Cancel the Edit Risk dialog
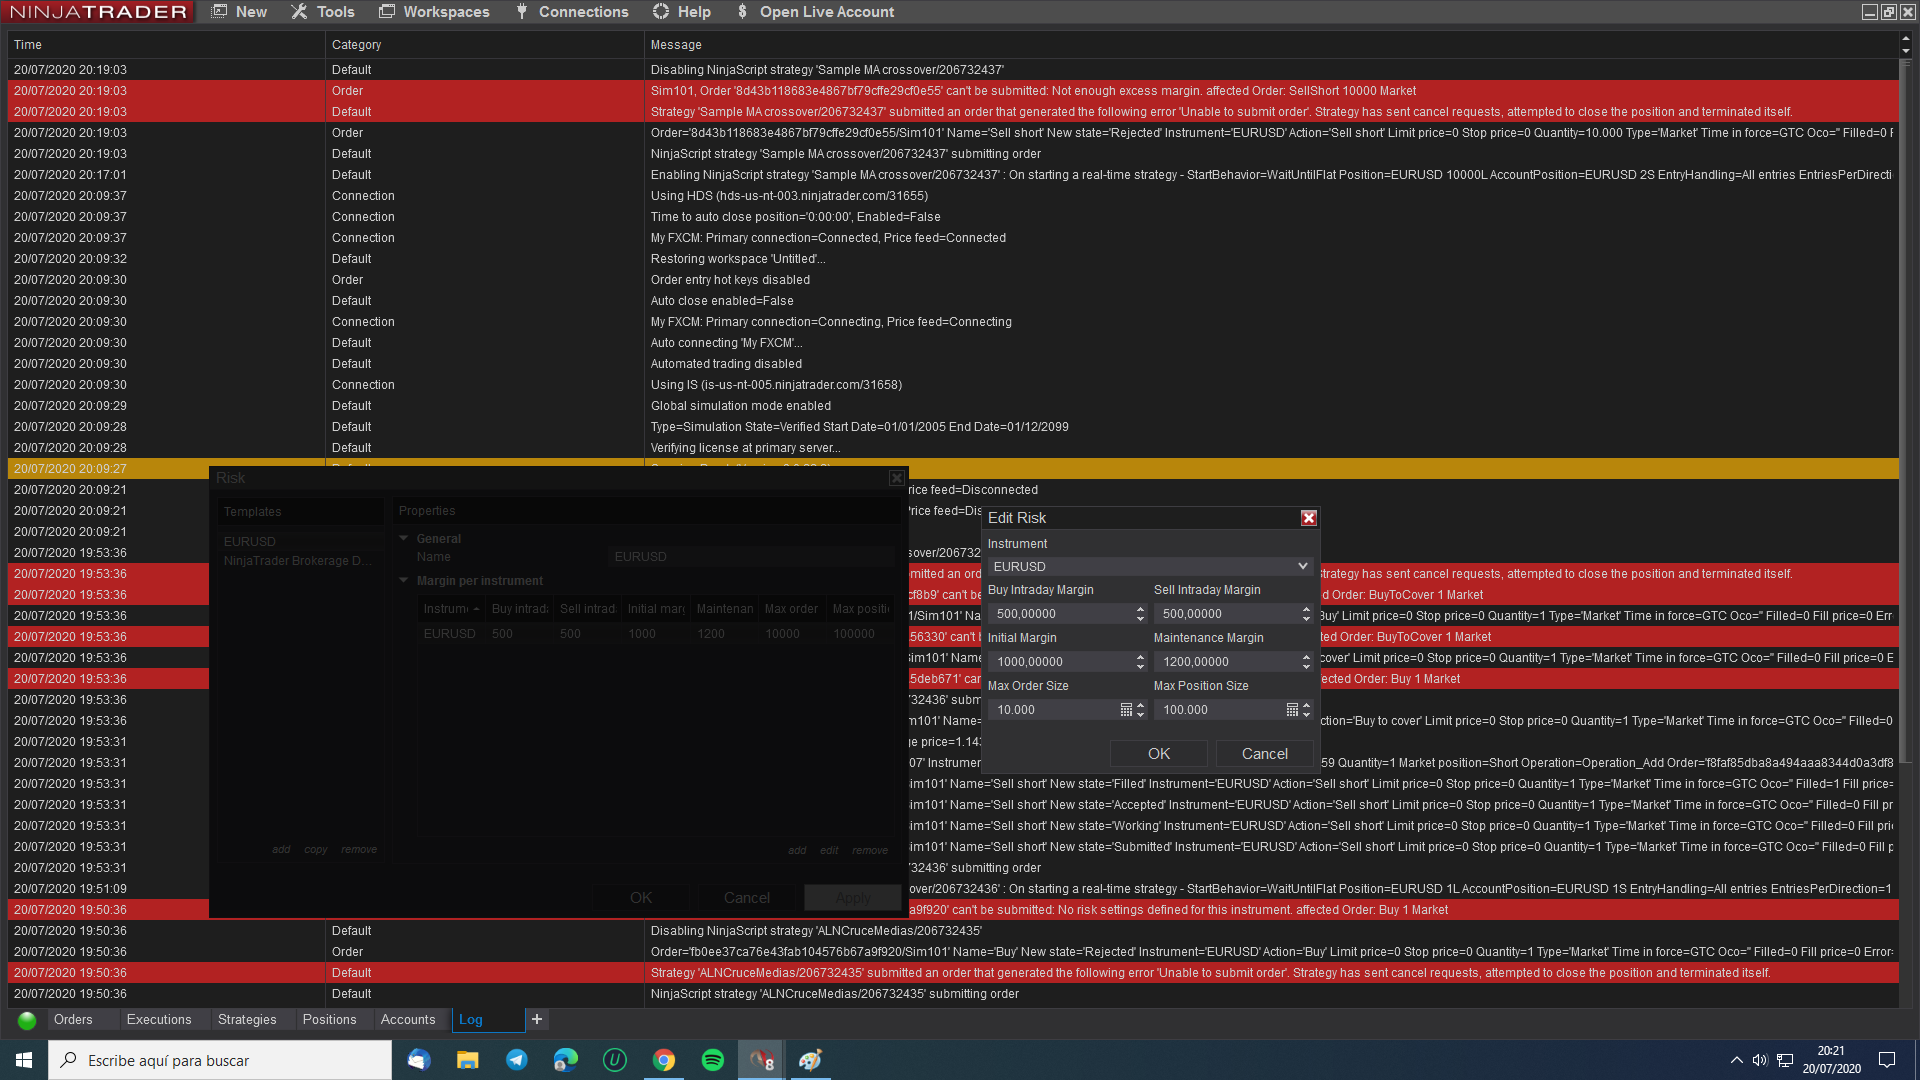1920x1080 pixels. [x=1264, y=754]
